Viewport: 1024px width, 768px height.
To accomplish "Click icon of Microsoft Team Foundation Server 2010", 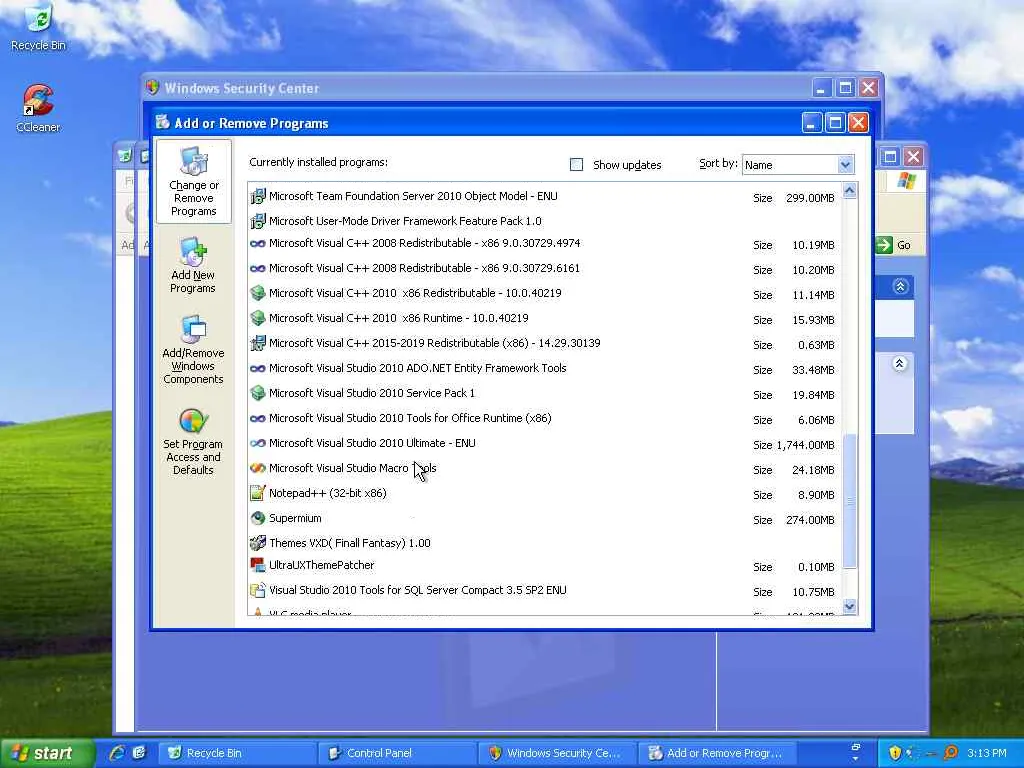I will point(258,196).
